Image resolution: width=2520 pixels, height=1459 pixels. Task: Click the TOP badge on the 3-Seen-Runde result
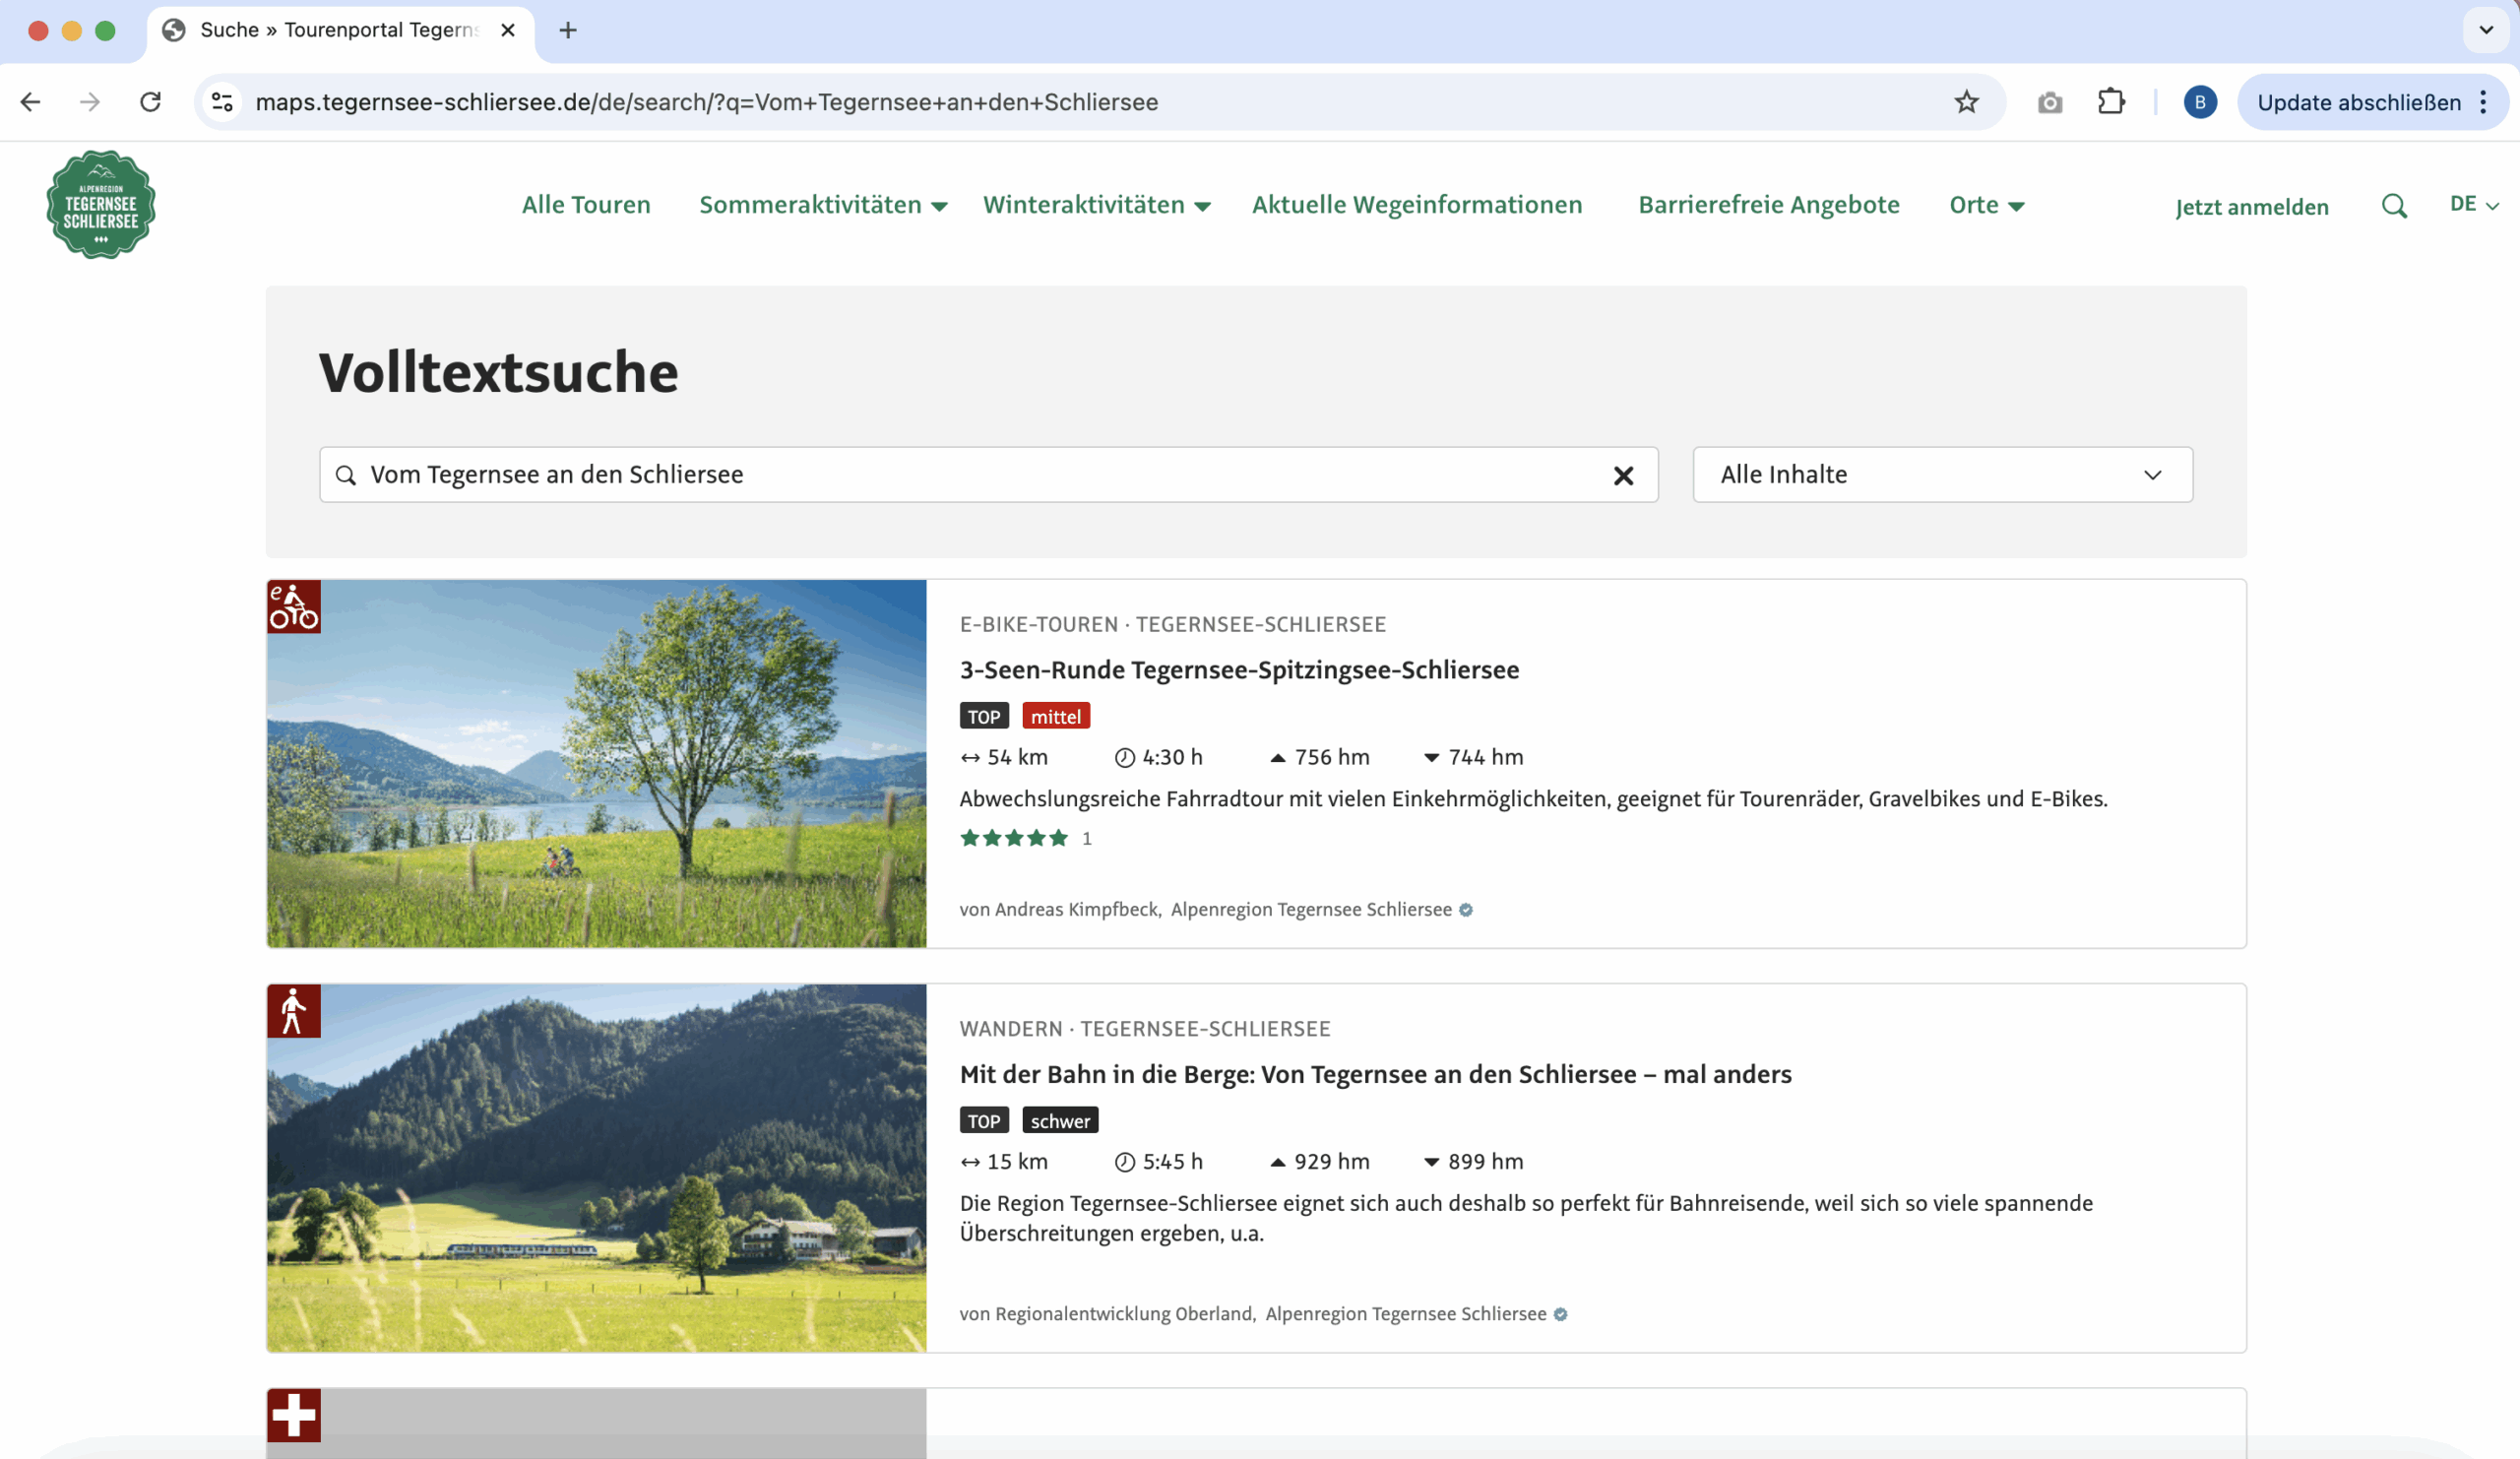click(984, 716)
